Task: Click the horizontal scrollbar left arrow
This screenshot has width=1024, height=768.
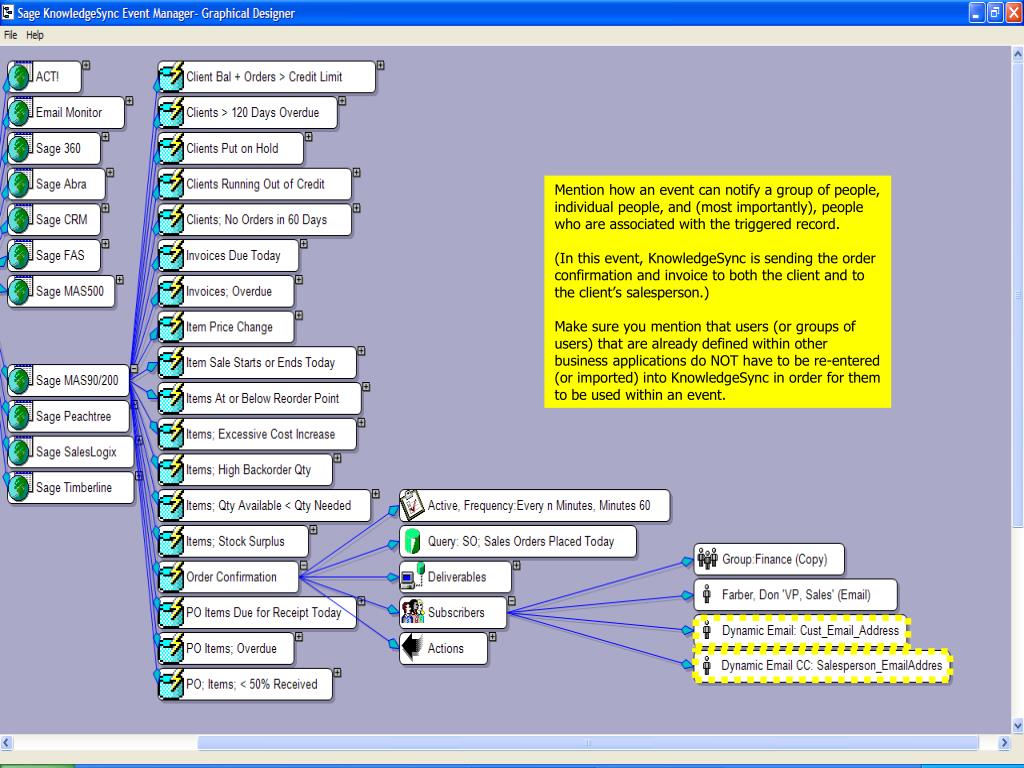Action: (7, 743)
